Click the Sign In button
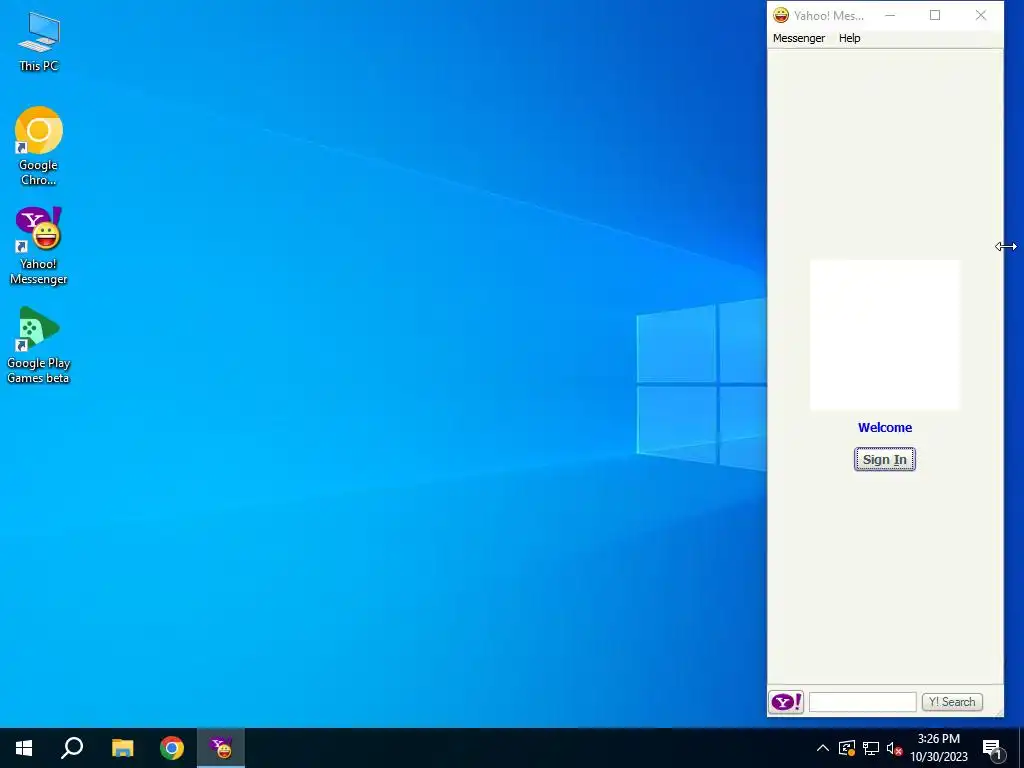This screenshot has width=1024, height=768. pyautogui.click(x=884, y=459)
